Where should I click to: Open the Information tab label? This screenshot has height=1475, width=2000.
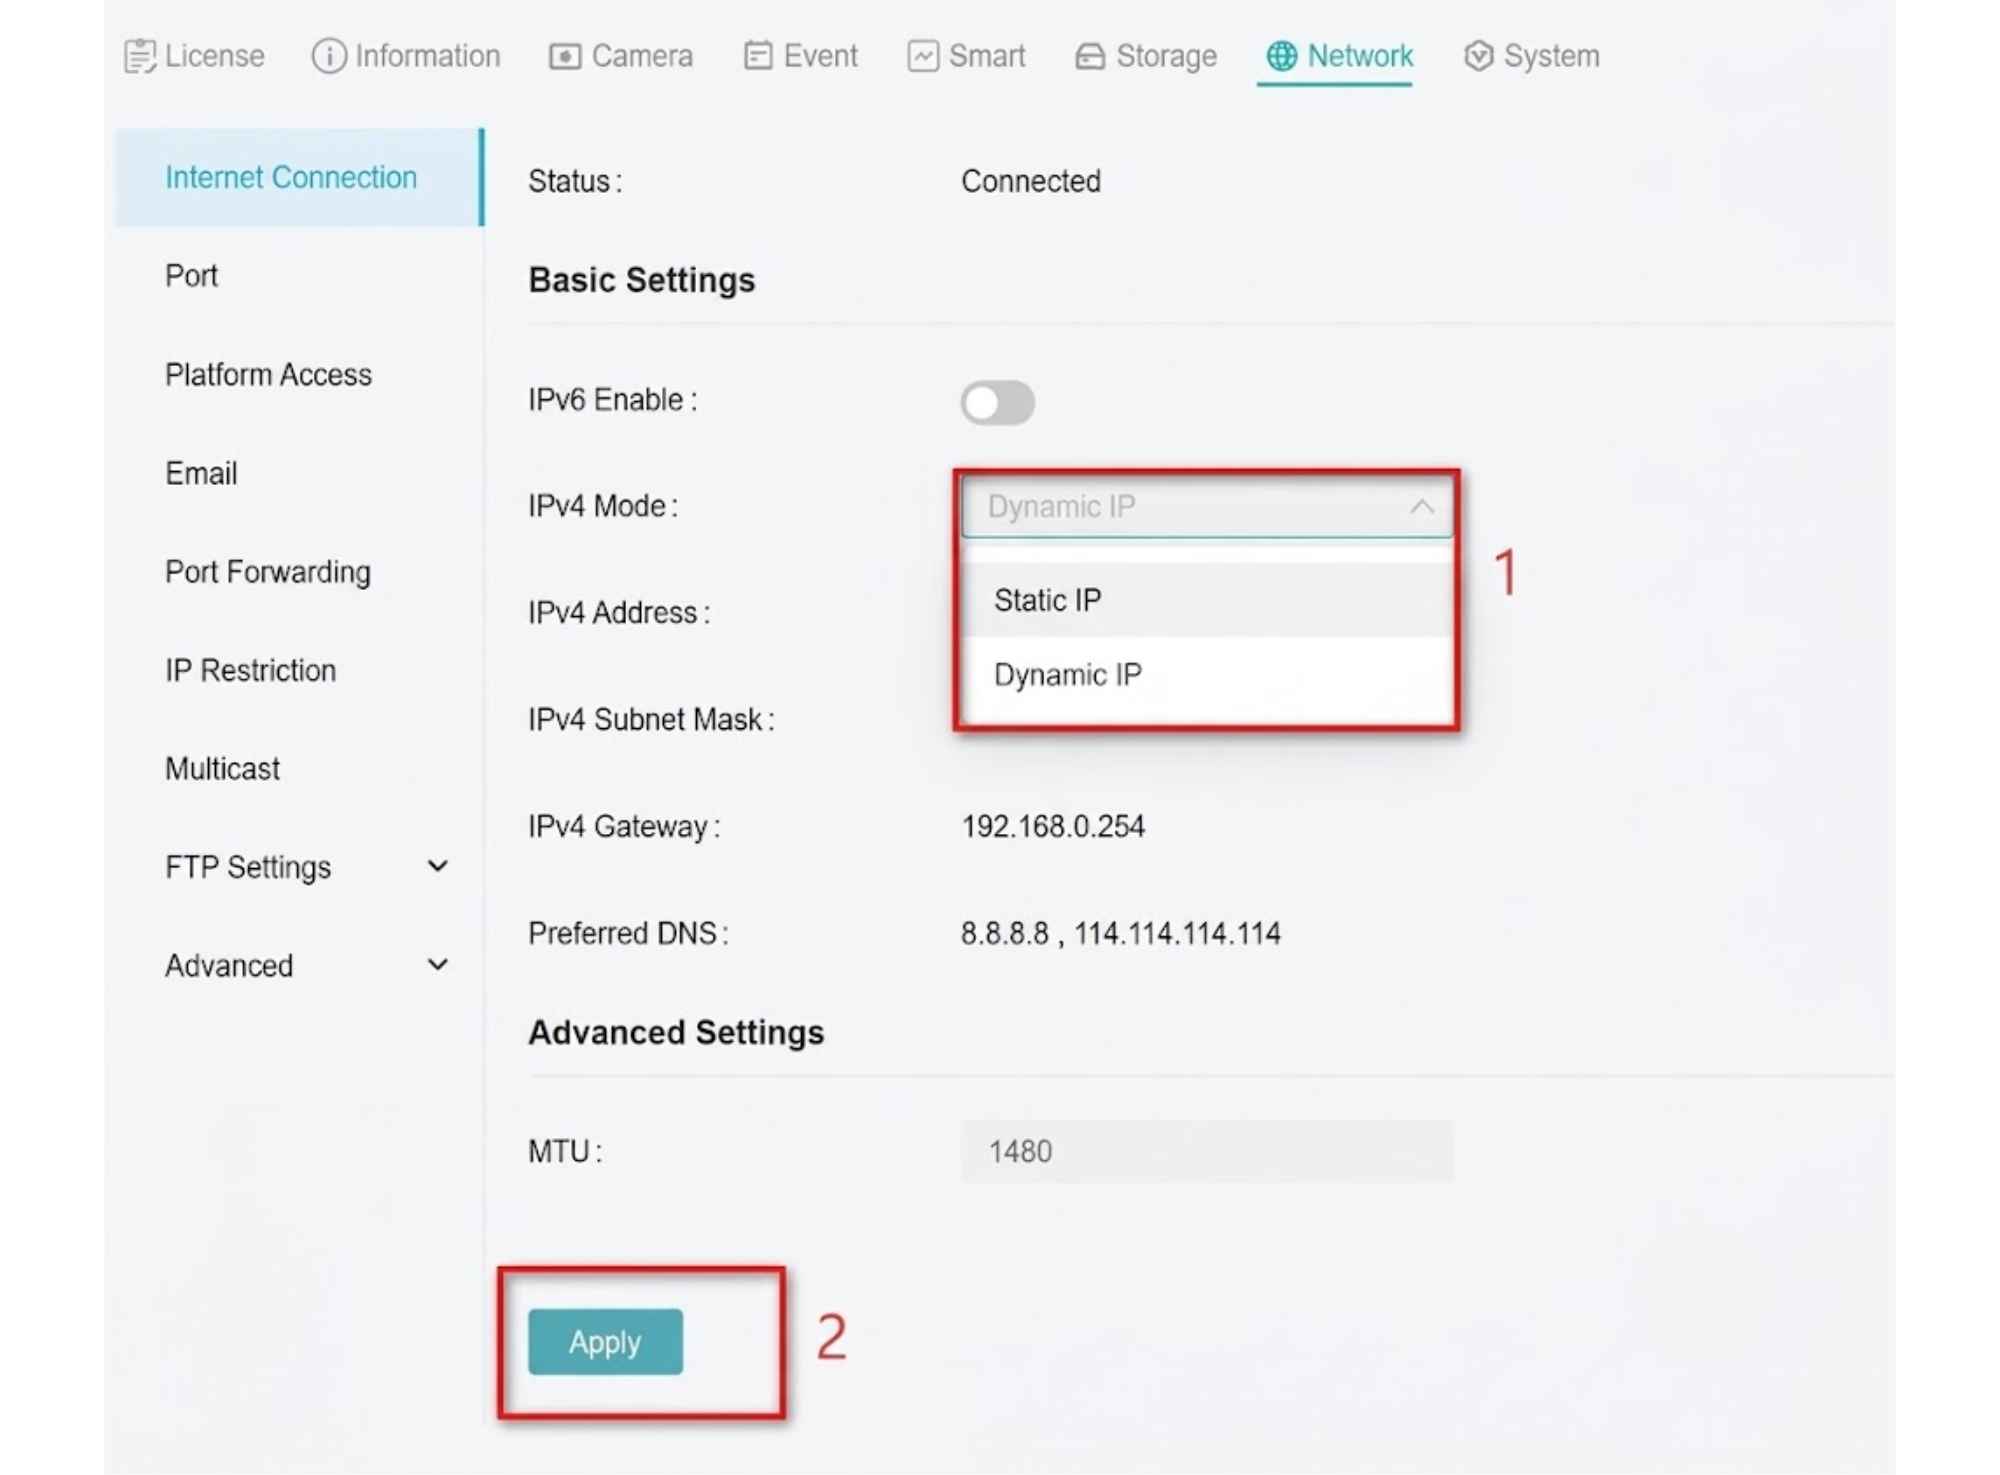[428, 56]
